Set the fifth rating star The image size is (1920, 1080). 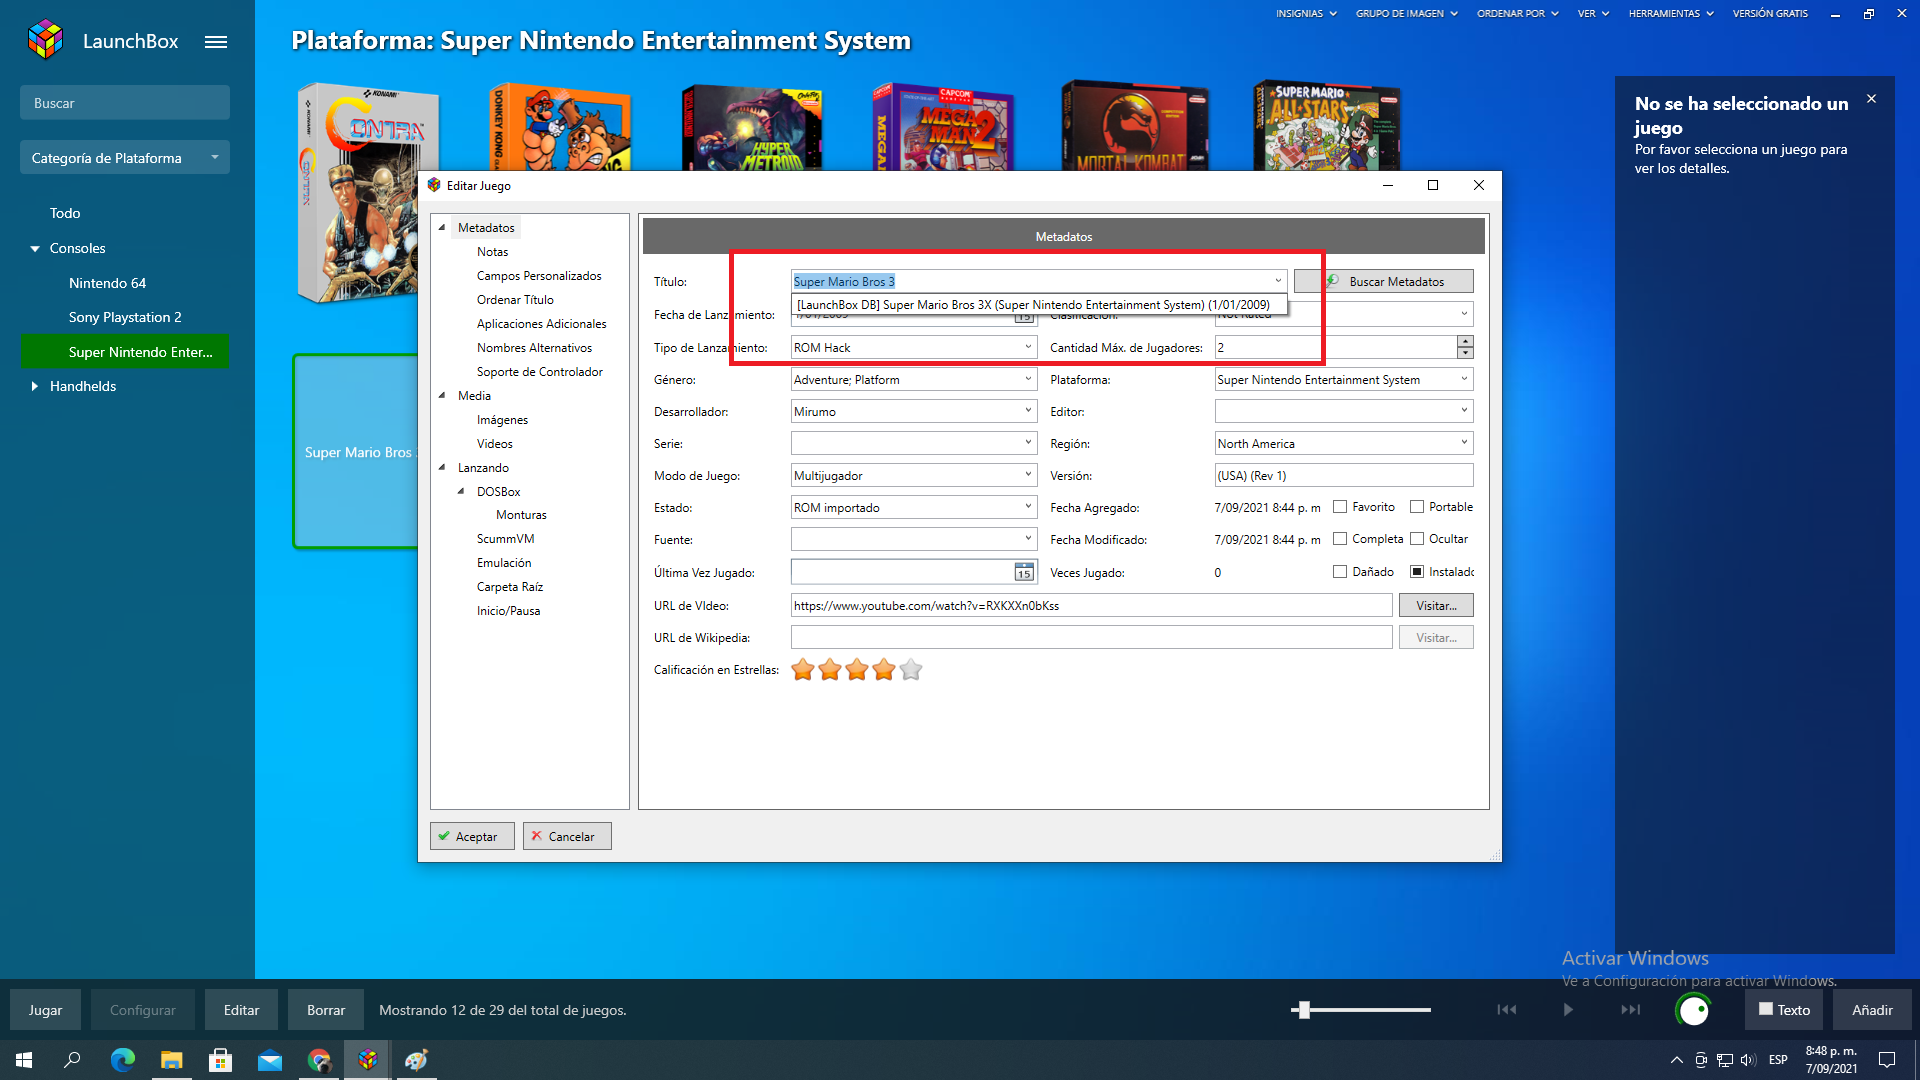[x=910, y=670]
